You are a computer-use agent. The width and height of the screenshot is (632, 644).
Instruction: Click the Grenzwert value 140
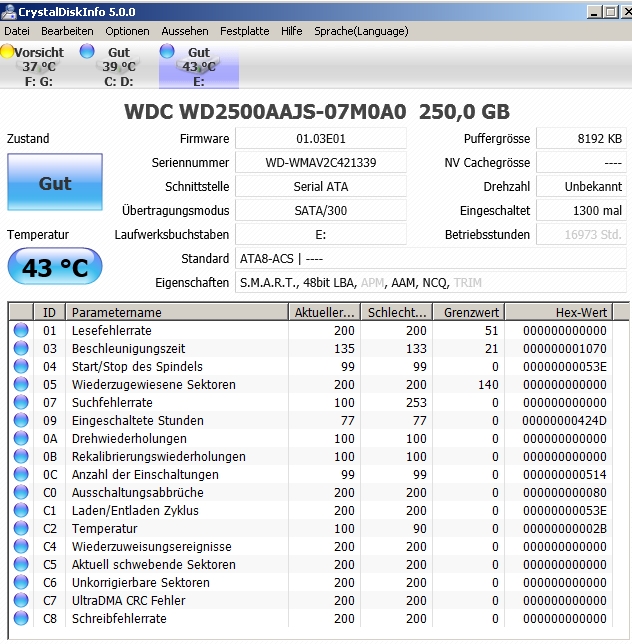[x=488, y=384]
